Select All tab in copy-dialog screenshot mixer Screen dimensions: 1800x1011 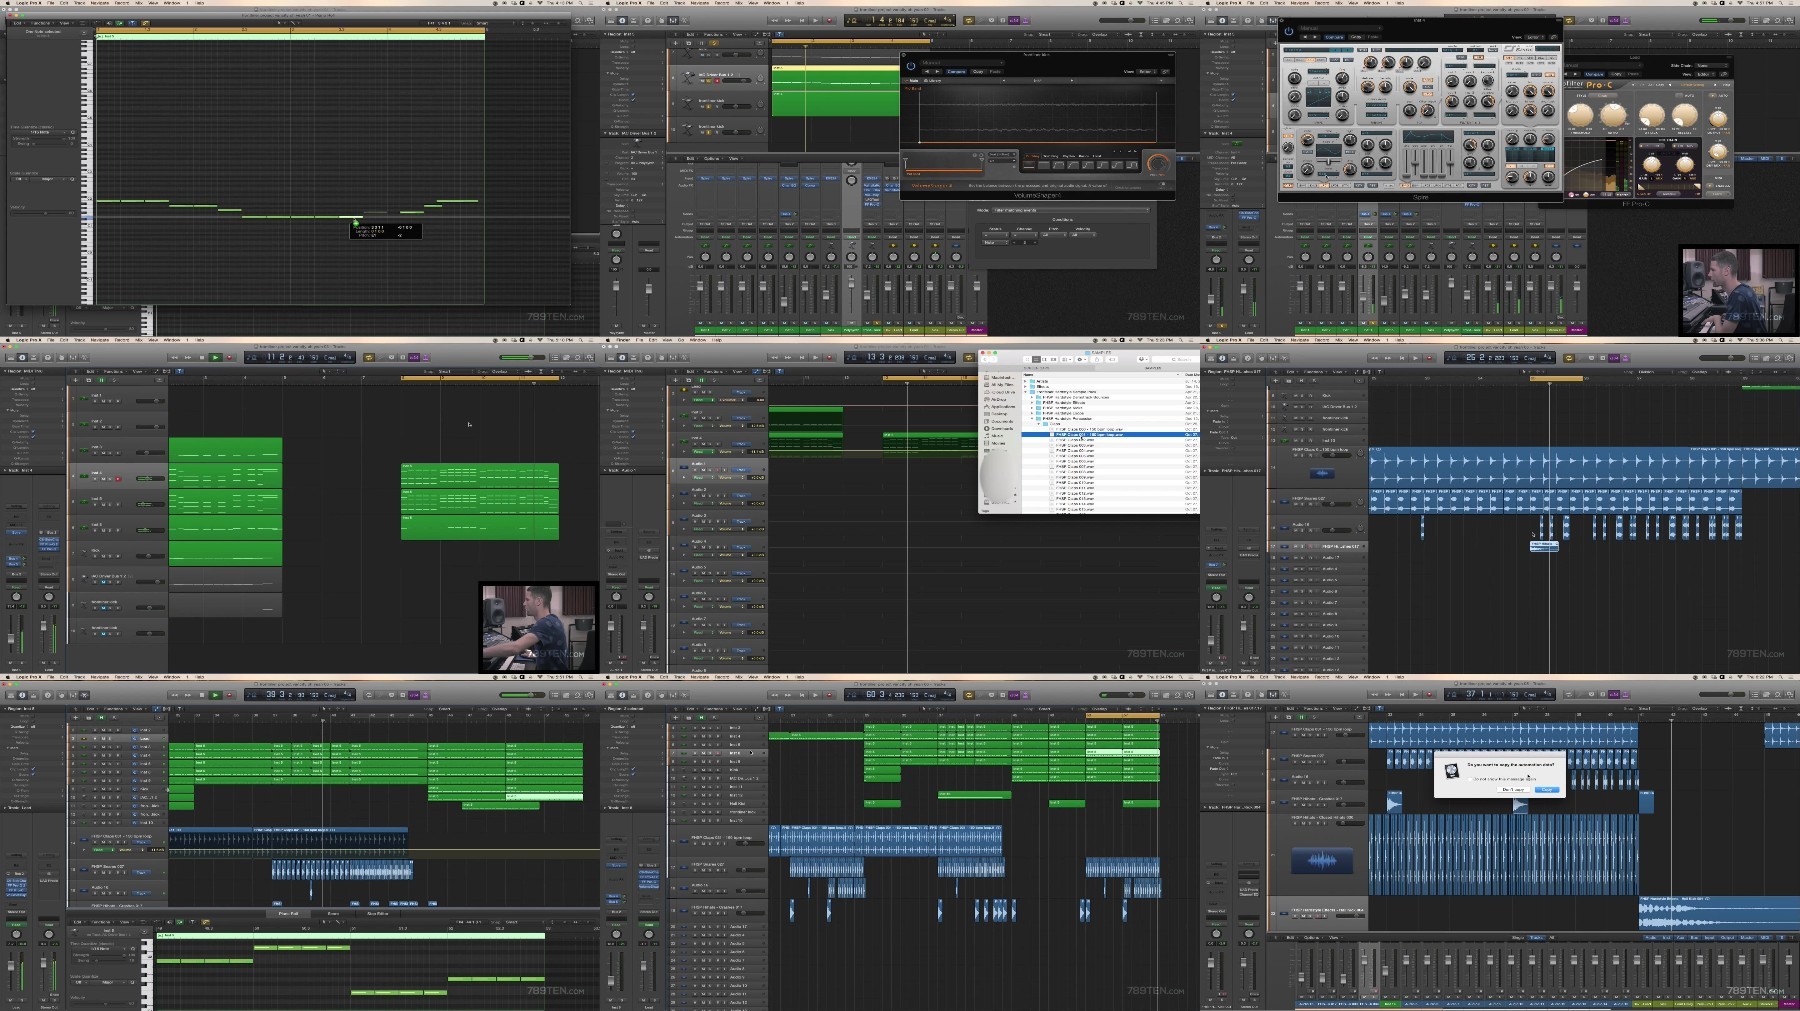[1552, 937]
